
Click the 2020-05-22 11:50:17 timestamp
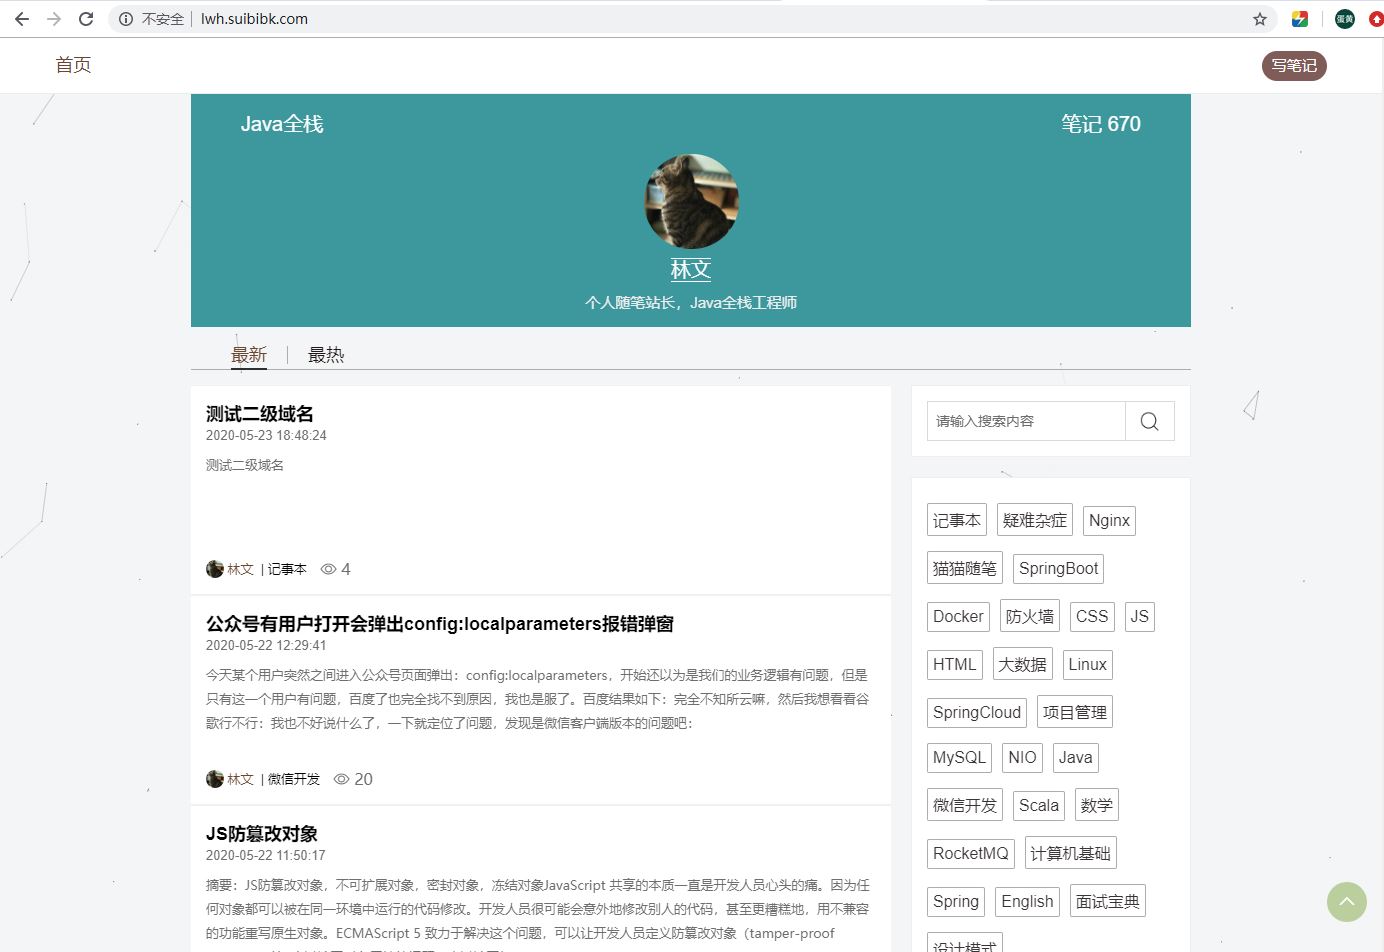(266, 856)
